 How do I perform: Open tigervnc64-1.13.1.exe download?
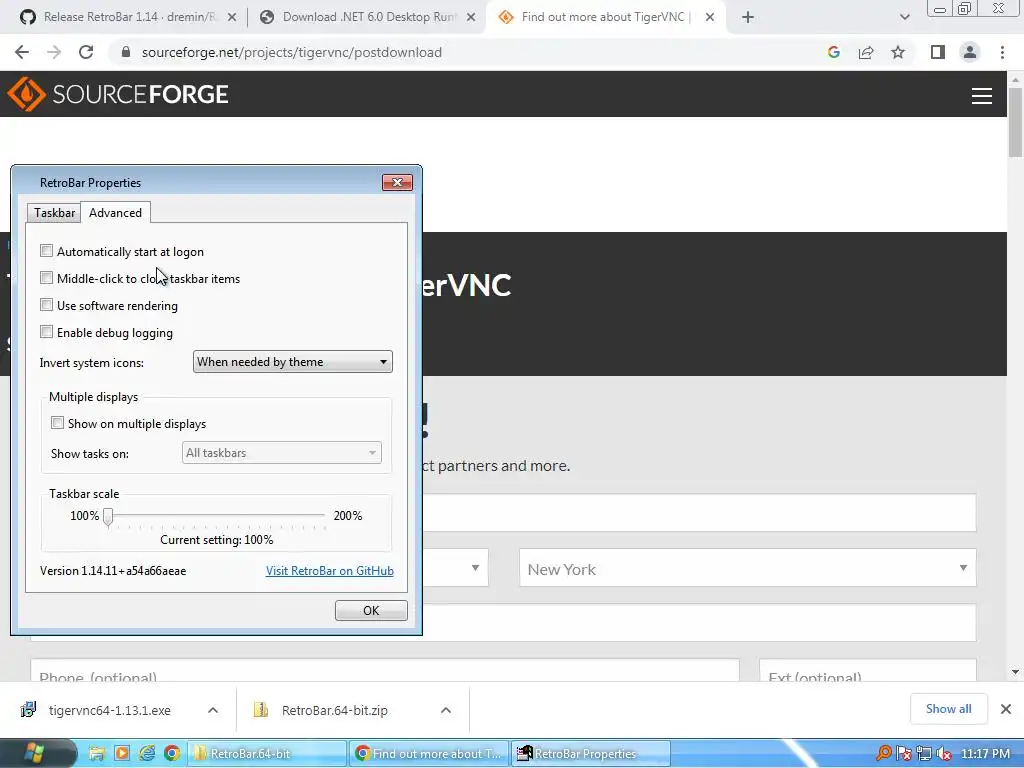tap(98, 710)
